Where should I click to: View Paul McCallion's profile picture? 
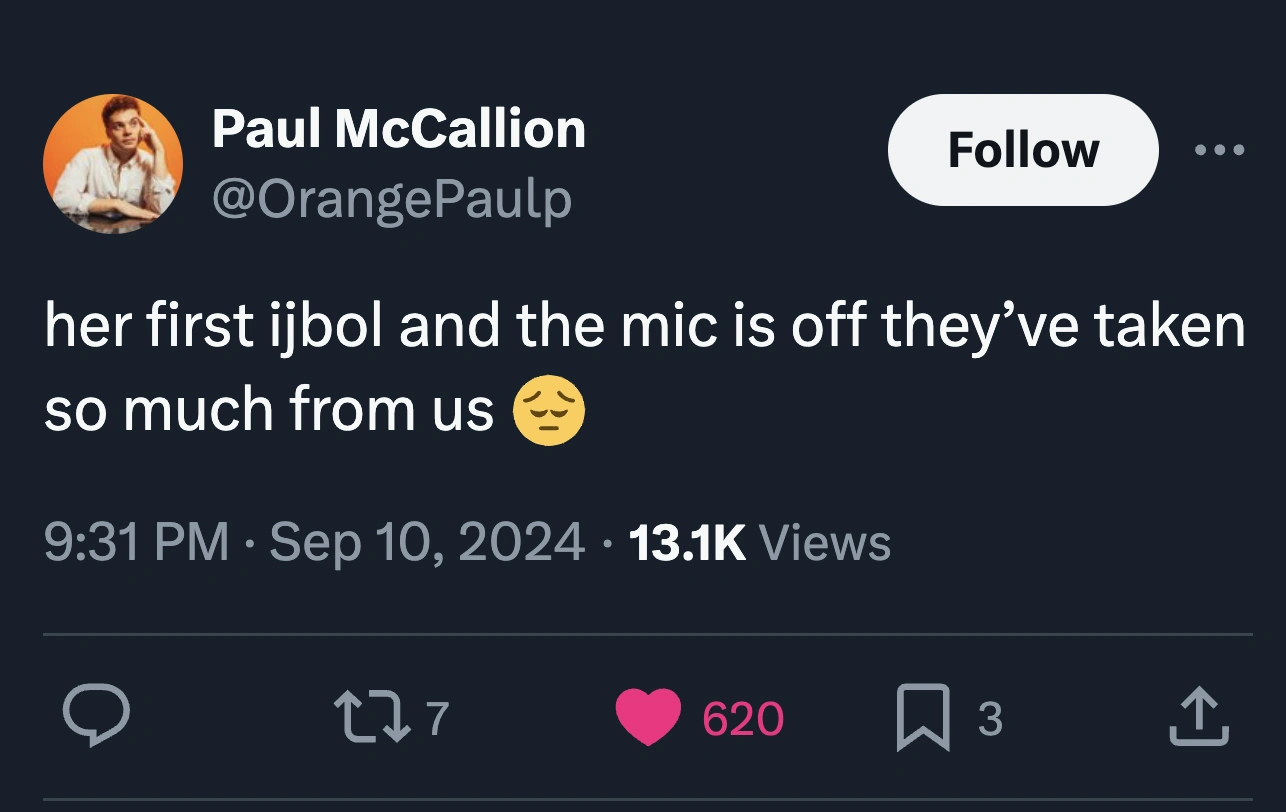coord(113,163)
